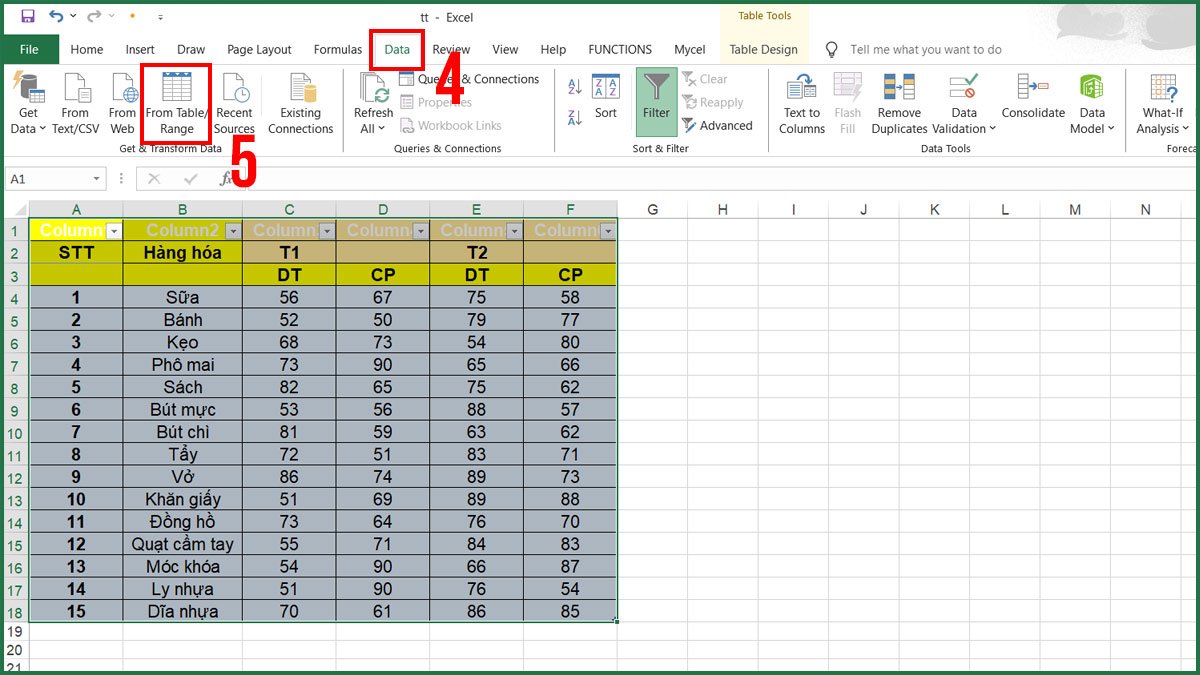
Task: Select Sort A to Z icon
Action: [573, 85]
